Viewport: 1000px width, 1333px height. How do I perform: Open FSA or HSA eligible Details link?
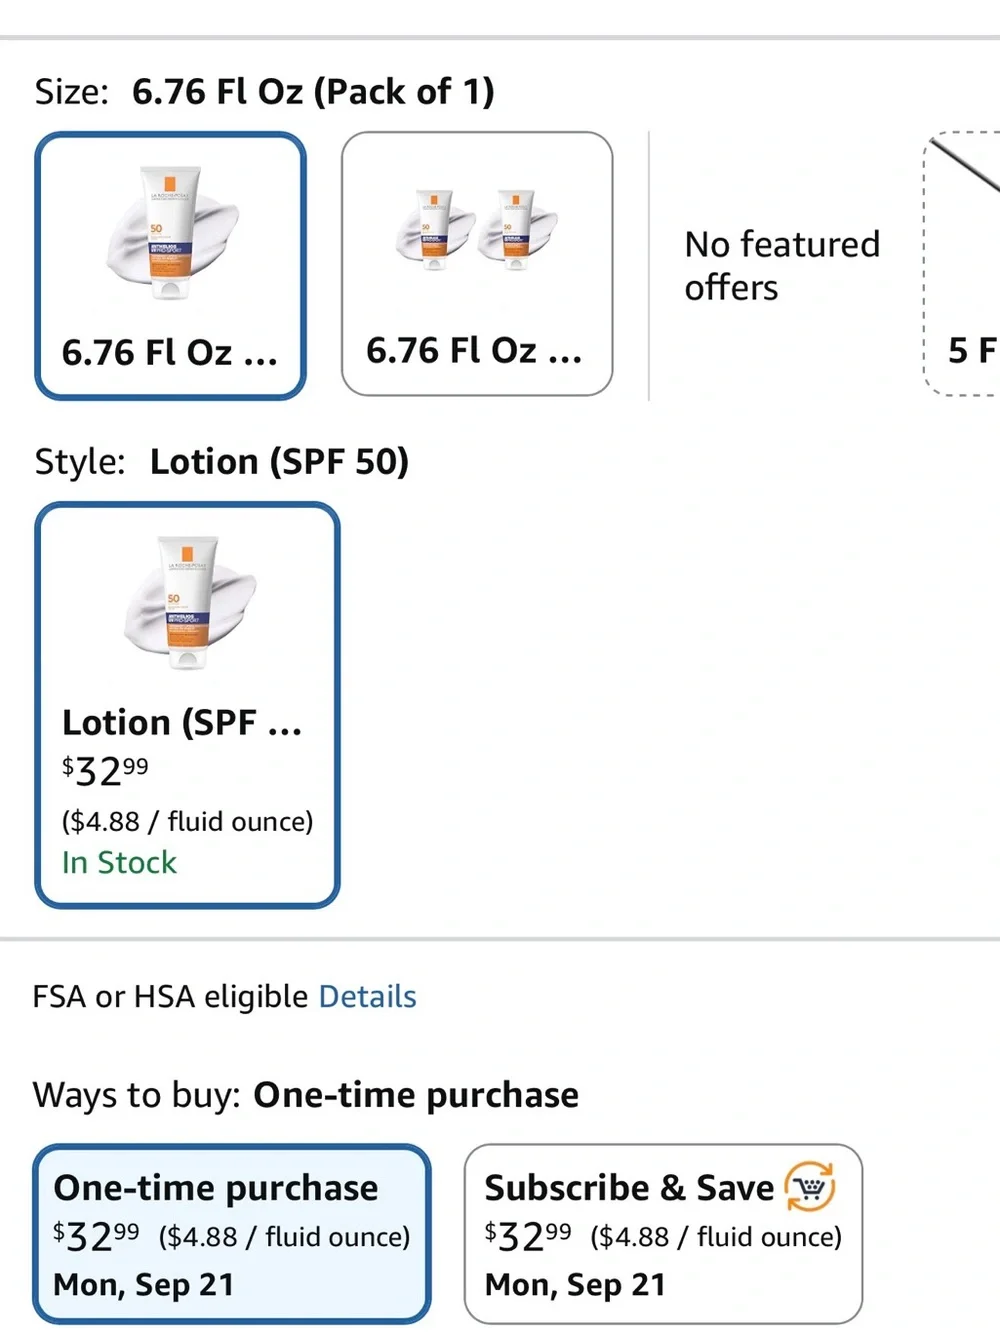coord(367,997)
